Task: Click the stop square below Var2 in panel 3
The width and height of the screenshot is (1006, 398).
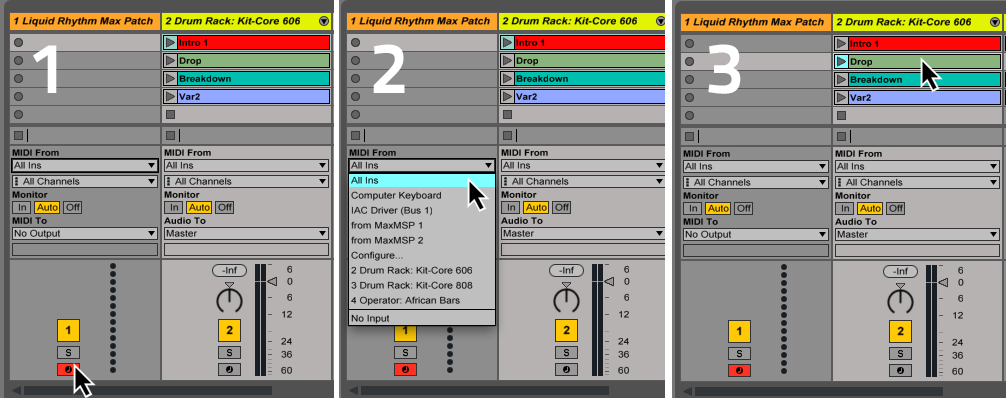Action: click(840, 116)
